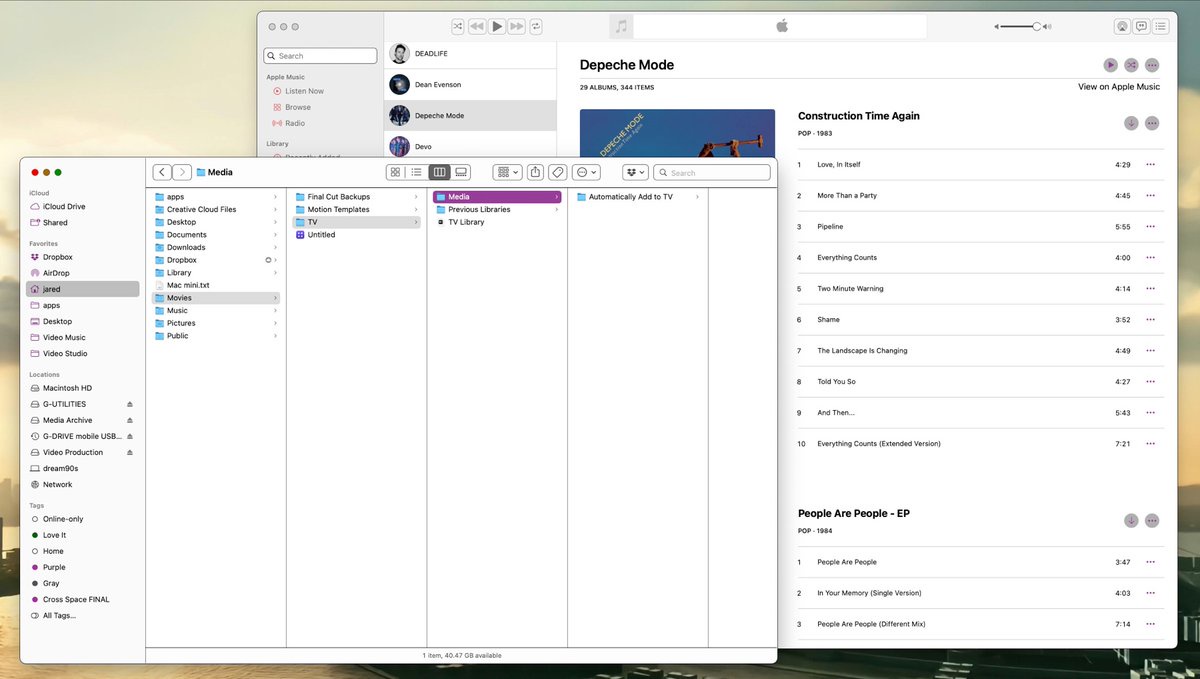Screen dimensions: 1200x679
Task: Eject Media Archive volume in Finder sidebar
Action: pyautogui.click(x=129, y=420)
